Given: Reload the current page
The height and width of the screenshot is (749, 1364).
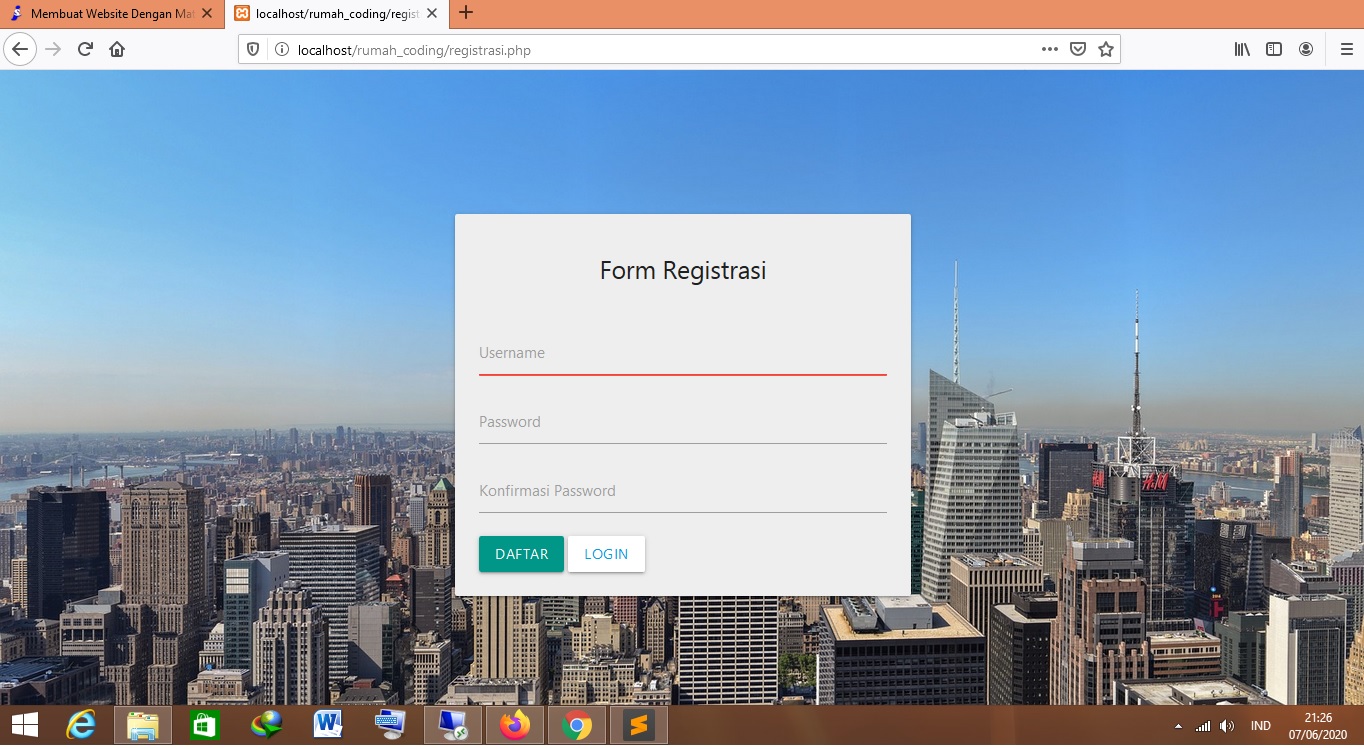Looking at the screenshot, I should point(85,49).
